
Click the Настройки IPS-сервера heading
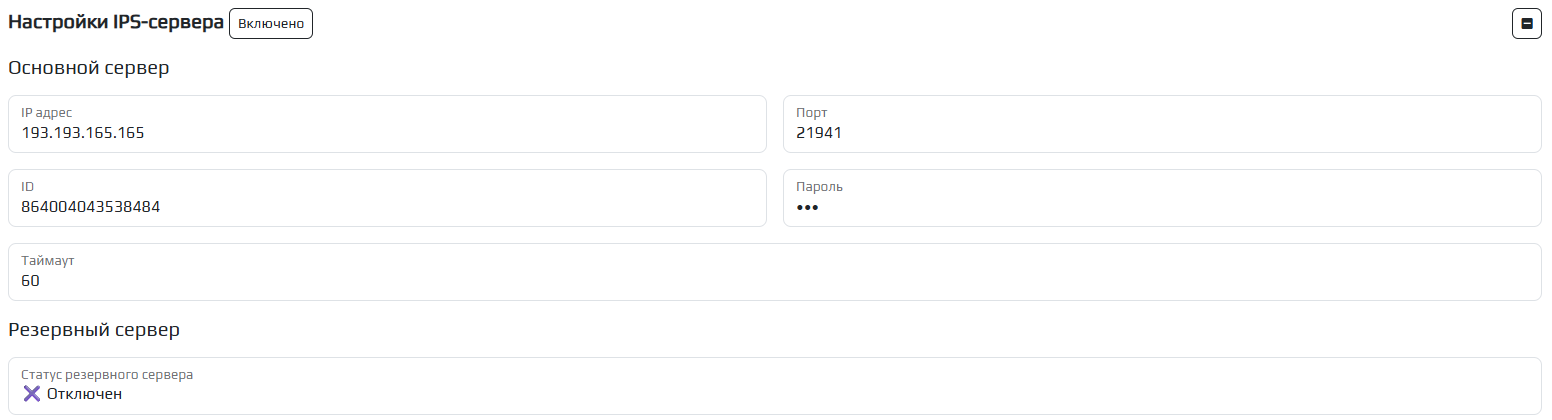116,23
